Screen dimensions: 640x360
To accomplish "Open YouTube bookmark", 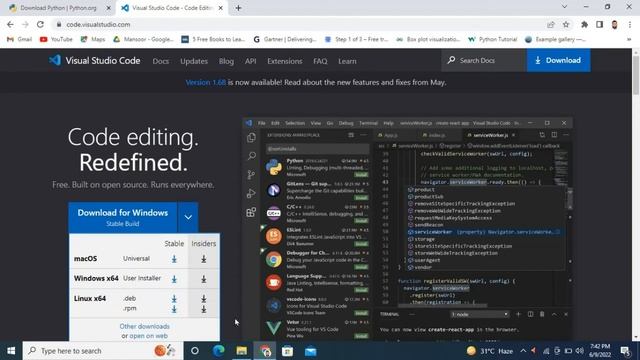I will (x=56, y=39).
